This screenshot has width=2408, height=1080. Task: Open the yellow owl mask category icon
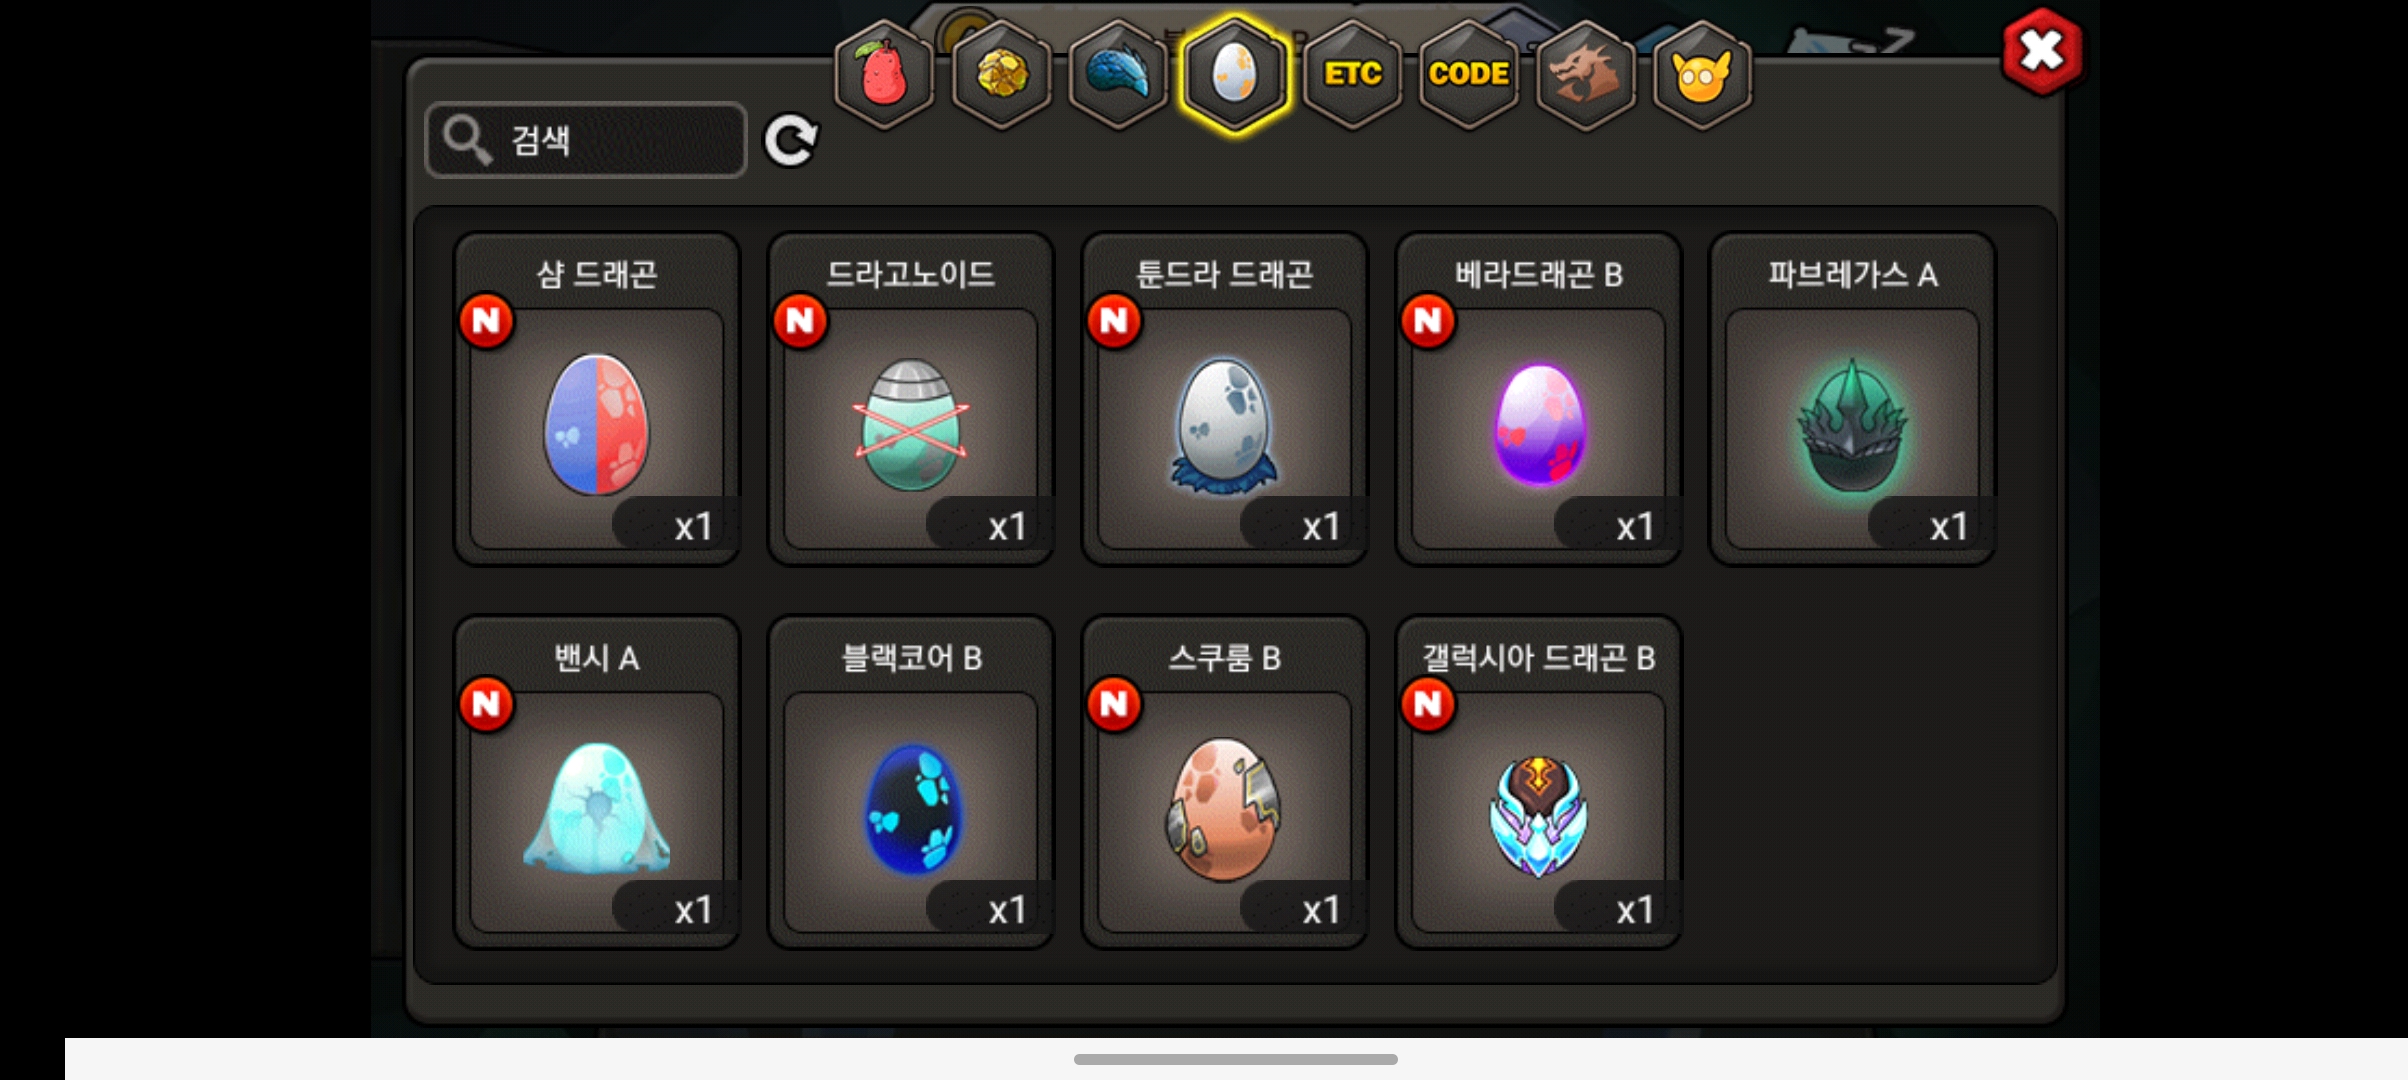pyautogui.click(x=1702, y=75)
